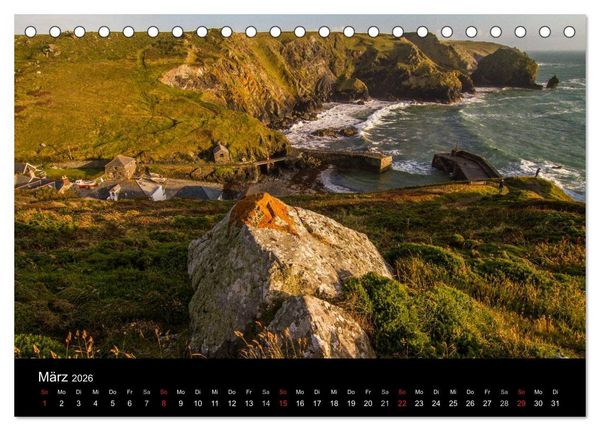Image resolution: width=600 pixels, height=431 pixels.
Task: Select the red Sunday date 15
Action: 283,403
